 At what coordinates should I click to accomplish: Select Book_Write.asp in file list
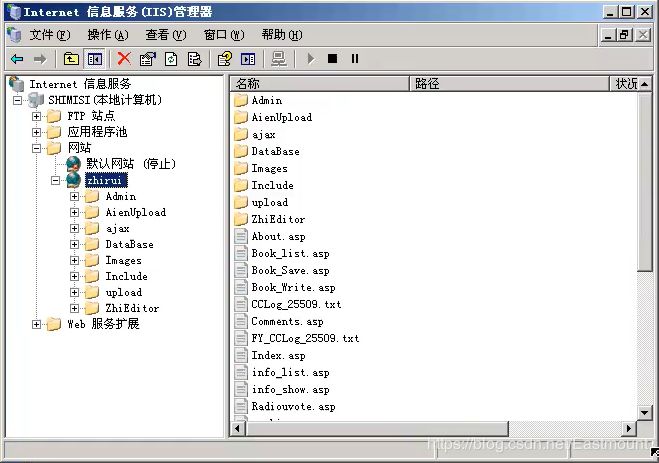point(293,287)
